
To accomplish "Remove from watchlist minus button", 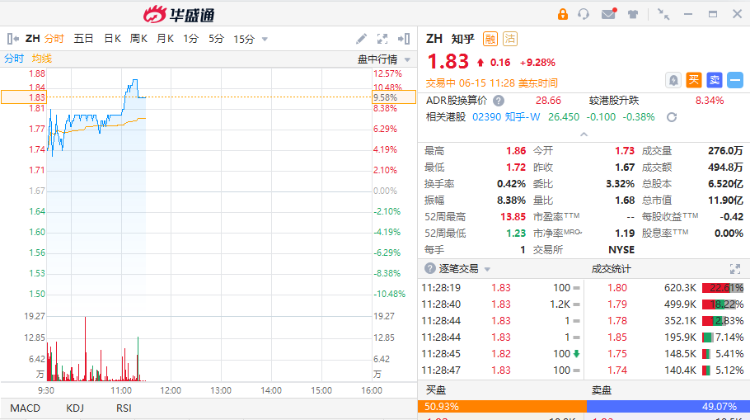I will [x=735, y=80].
